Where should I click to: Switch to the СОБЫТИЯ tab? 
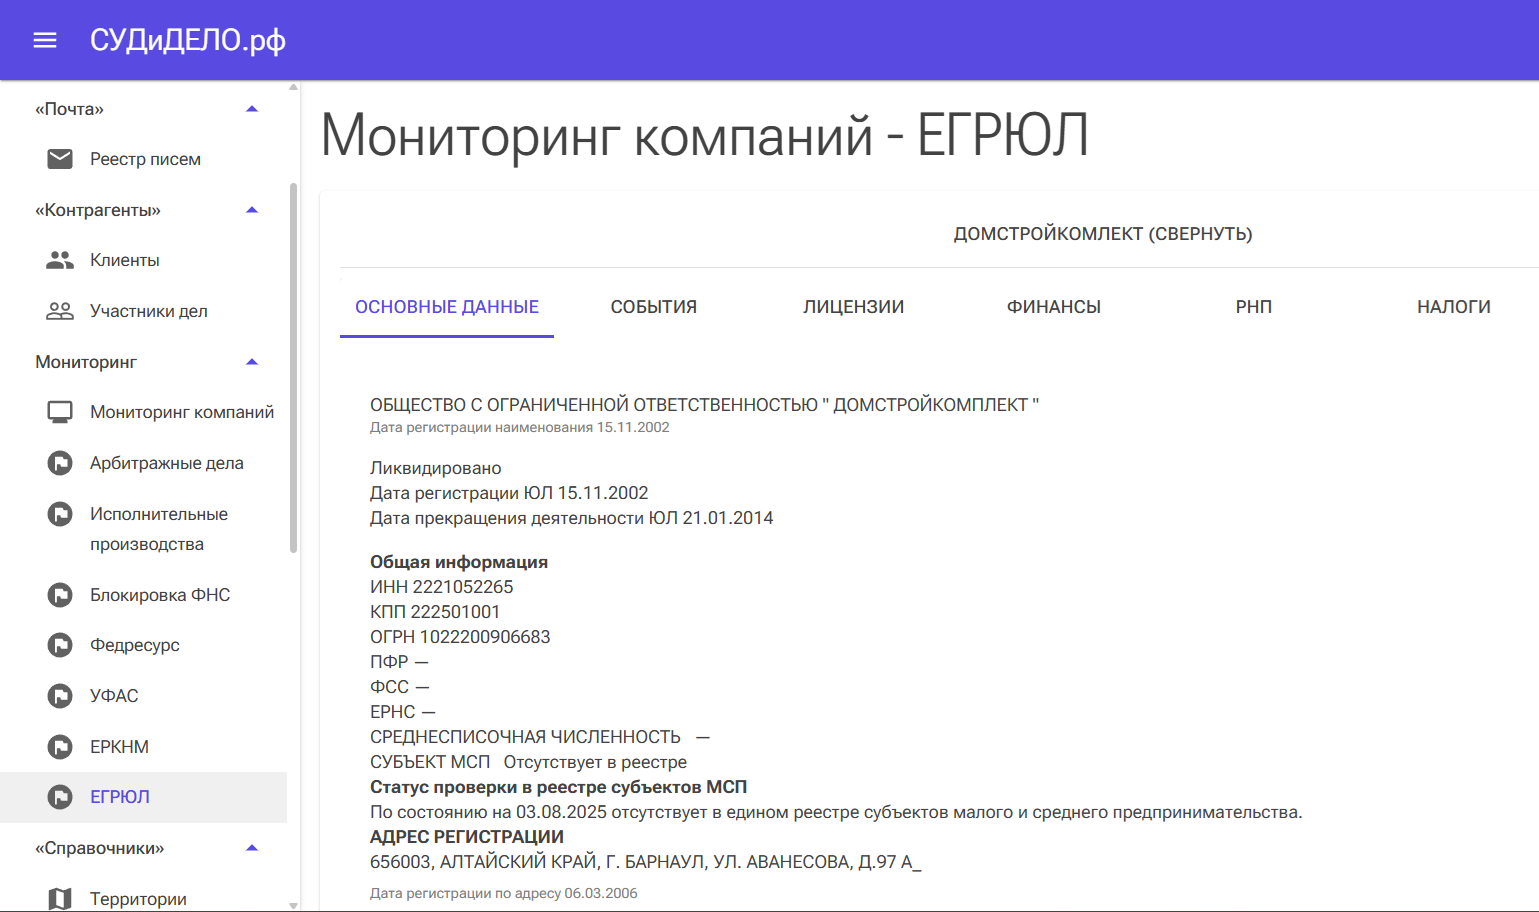click(x=653, y=307)
